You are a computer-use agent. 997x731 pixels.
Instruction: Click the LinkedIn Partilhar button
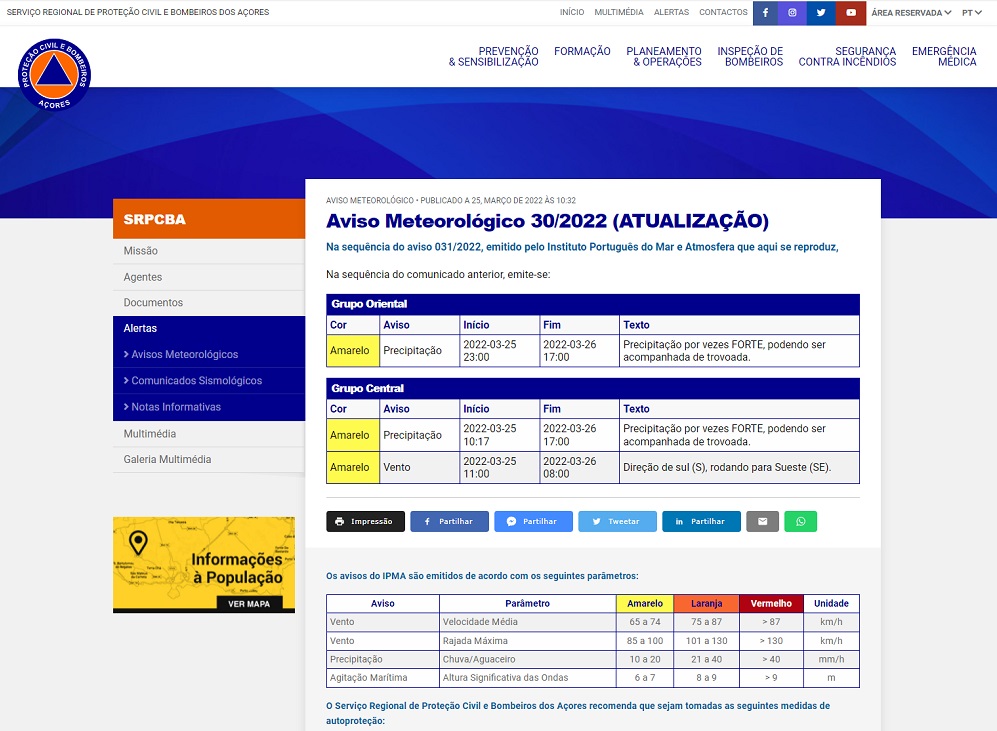(x=701, y=521)
